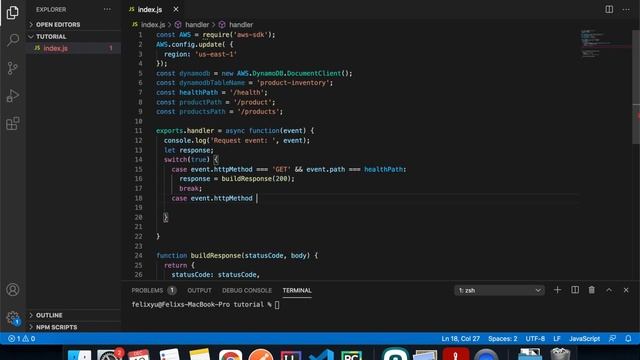The width and height of the screenshot is (640, 360).
Task: Open the terminal selector dropdown 1: zsh
Action: coord(499,290)
